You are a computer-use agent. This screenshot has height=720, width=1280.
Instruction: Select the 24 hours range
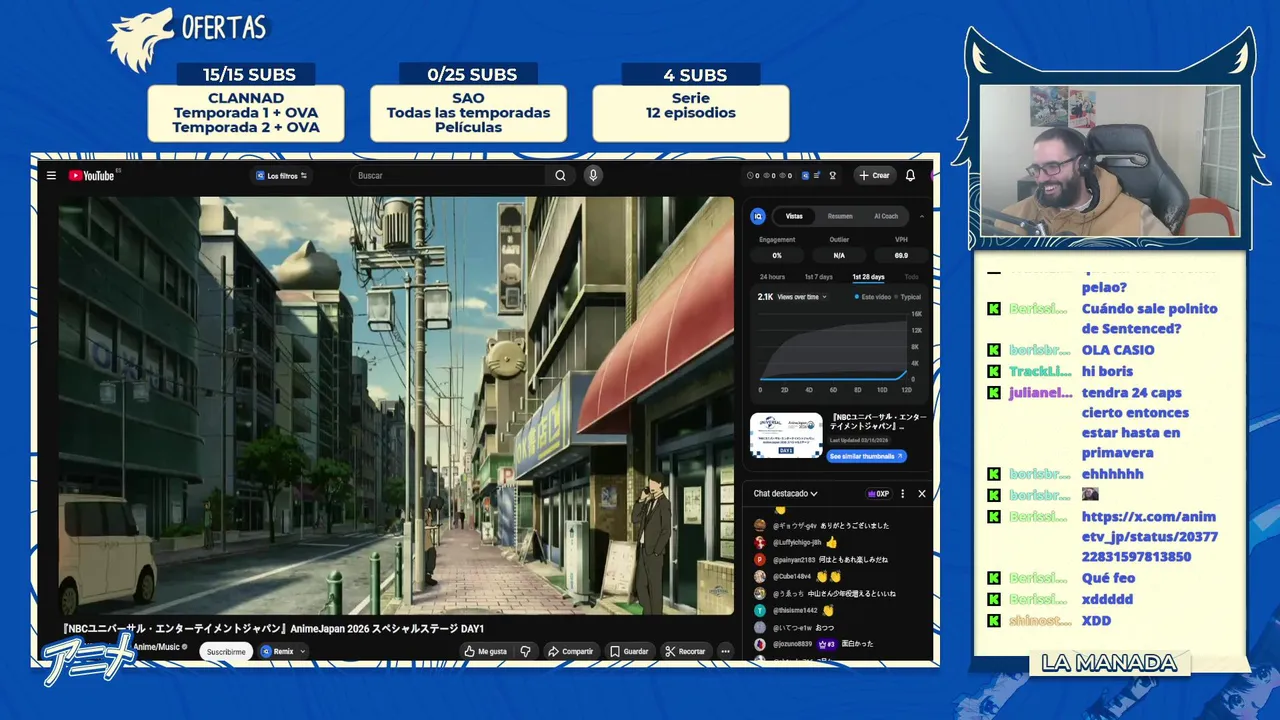[x=772, y=277]
